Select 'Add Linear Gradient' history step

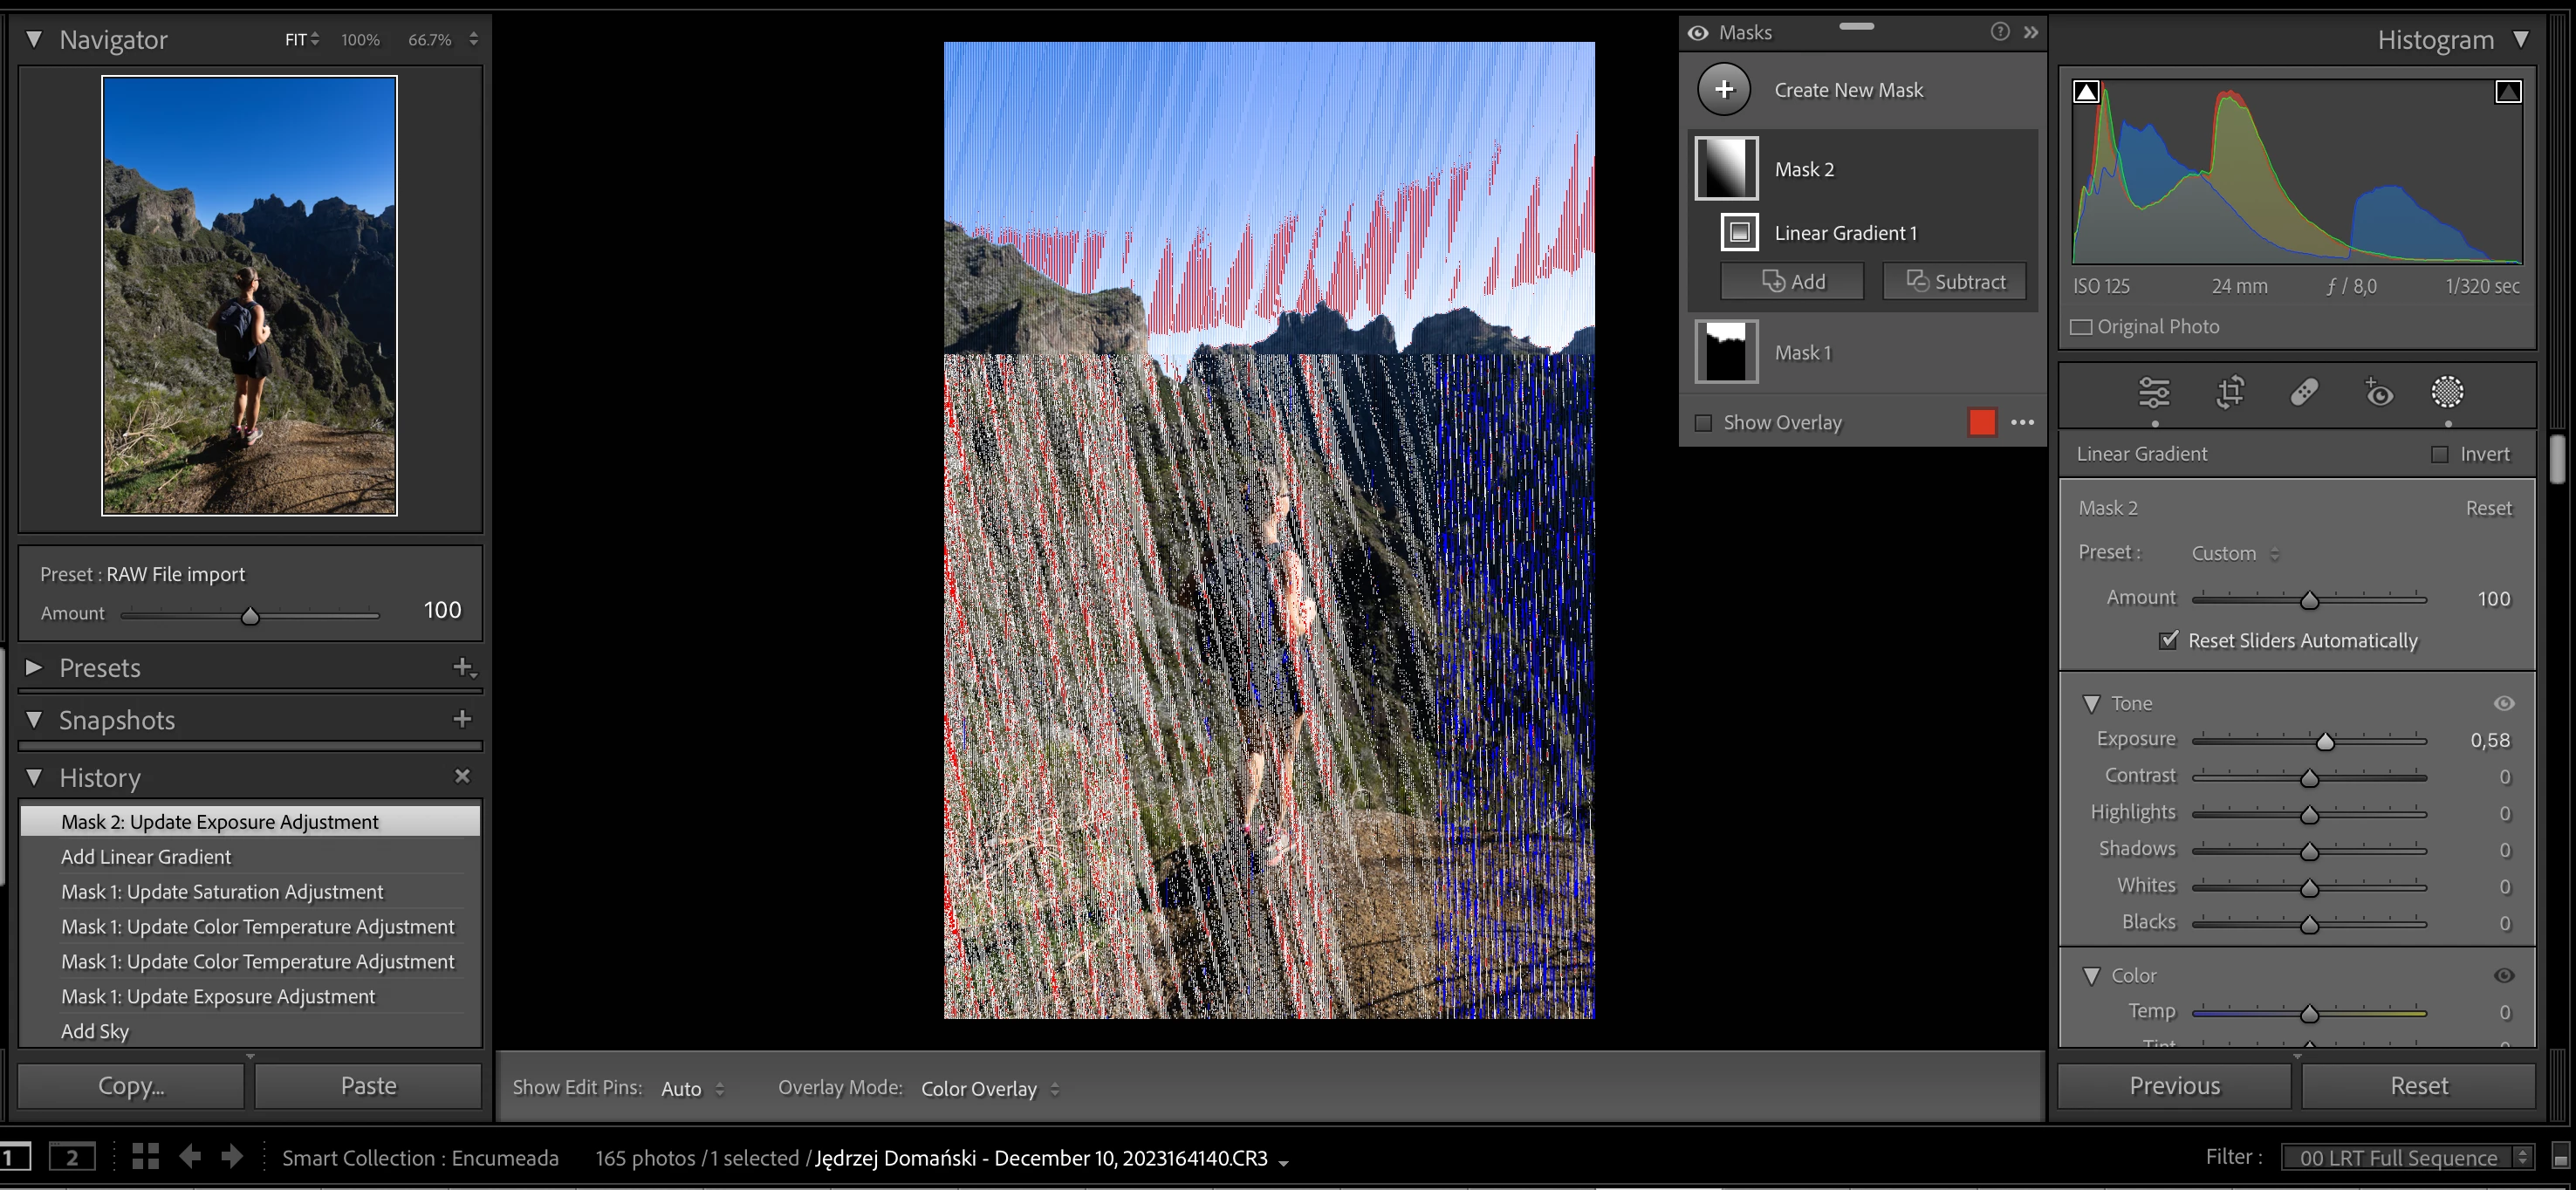click(x=146, y=857)
